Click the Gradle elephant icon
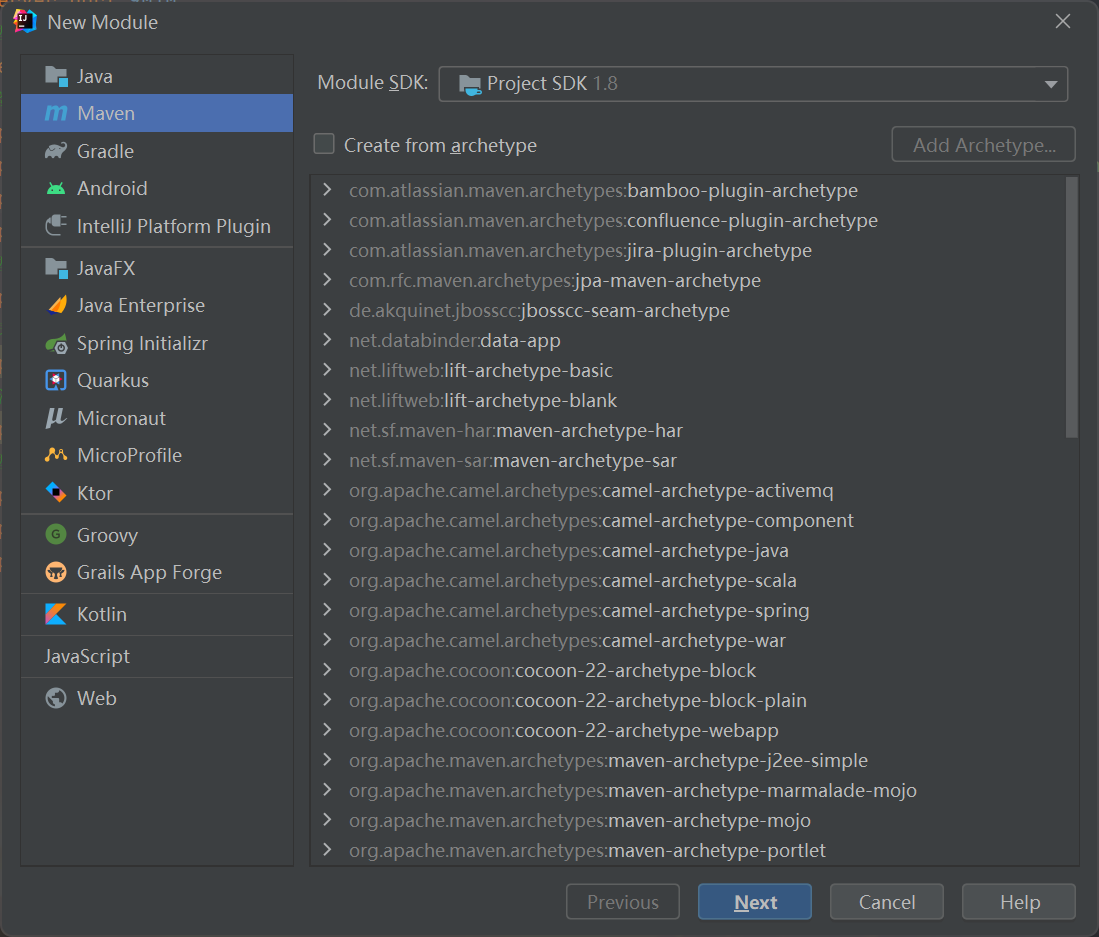Image resolution: width=1099 pixels, height=937 pixels. (x=56, y=151)
